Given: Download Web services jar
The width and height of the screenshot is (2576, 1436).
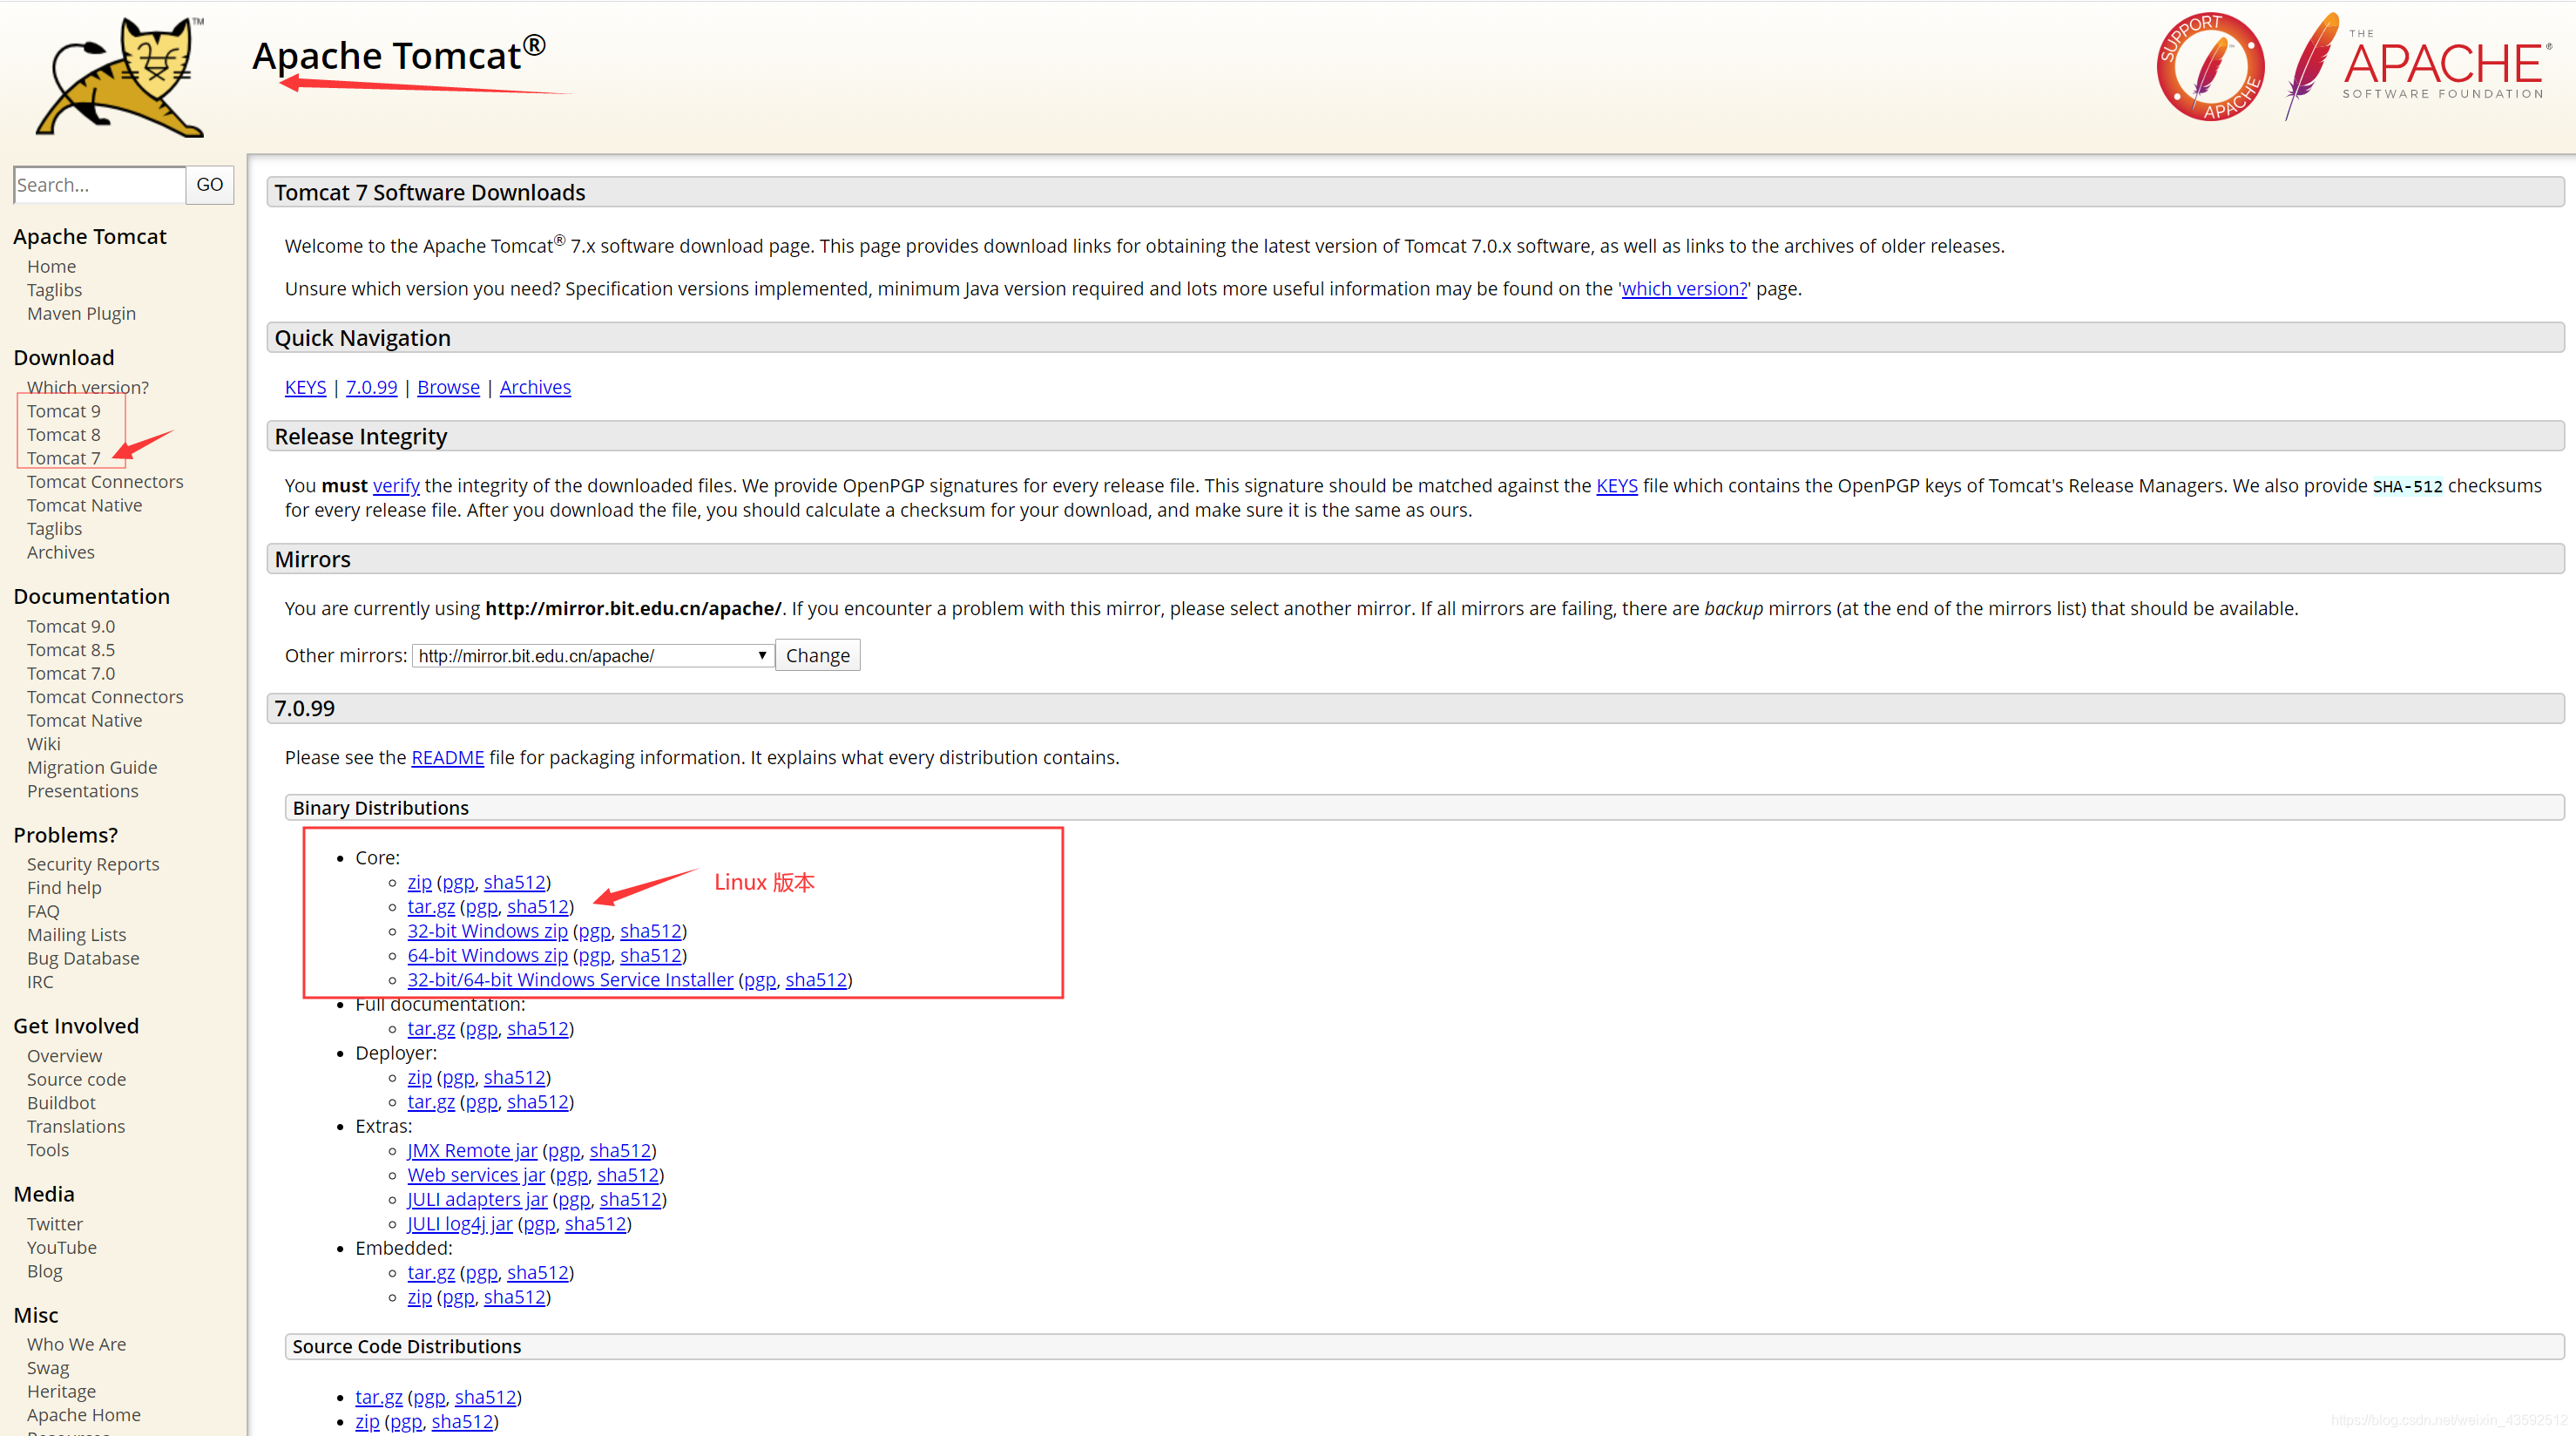Looking at the screenshot, I should pyautogui.click(x=476, y=1175).
